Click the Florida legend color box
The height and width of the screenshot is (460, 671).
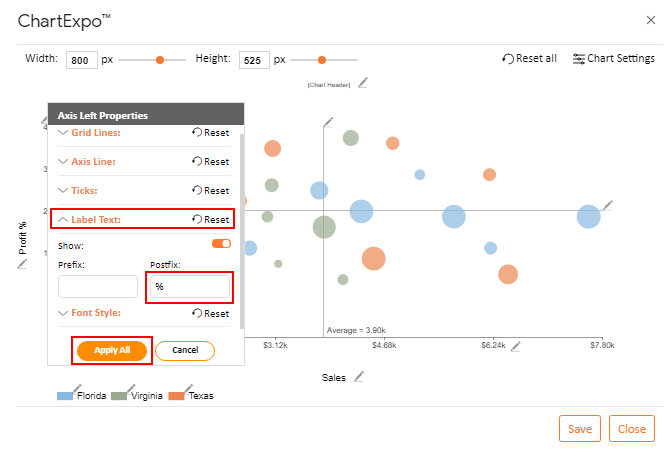(65, 396)
